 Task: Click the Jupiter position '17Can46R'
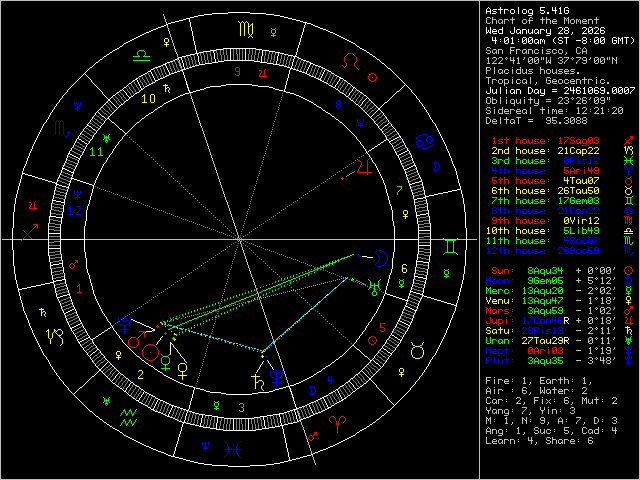[545, 321]
